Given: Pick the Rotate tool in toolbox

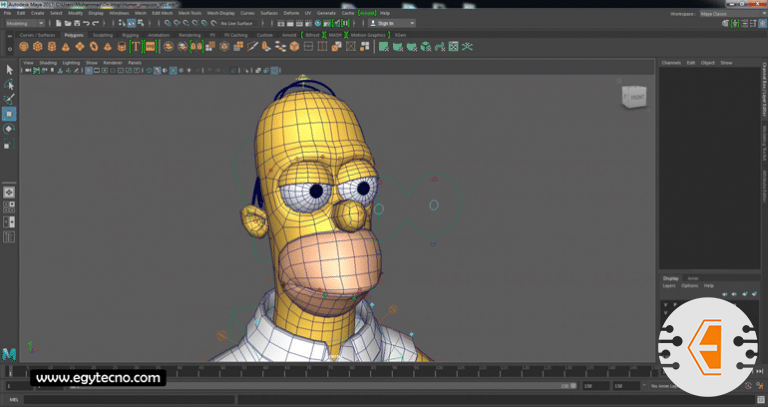Looking at the screenshot, I should click(x=9, y=129).
